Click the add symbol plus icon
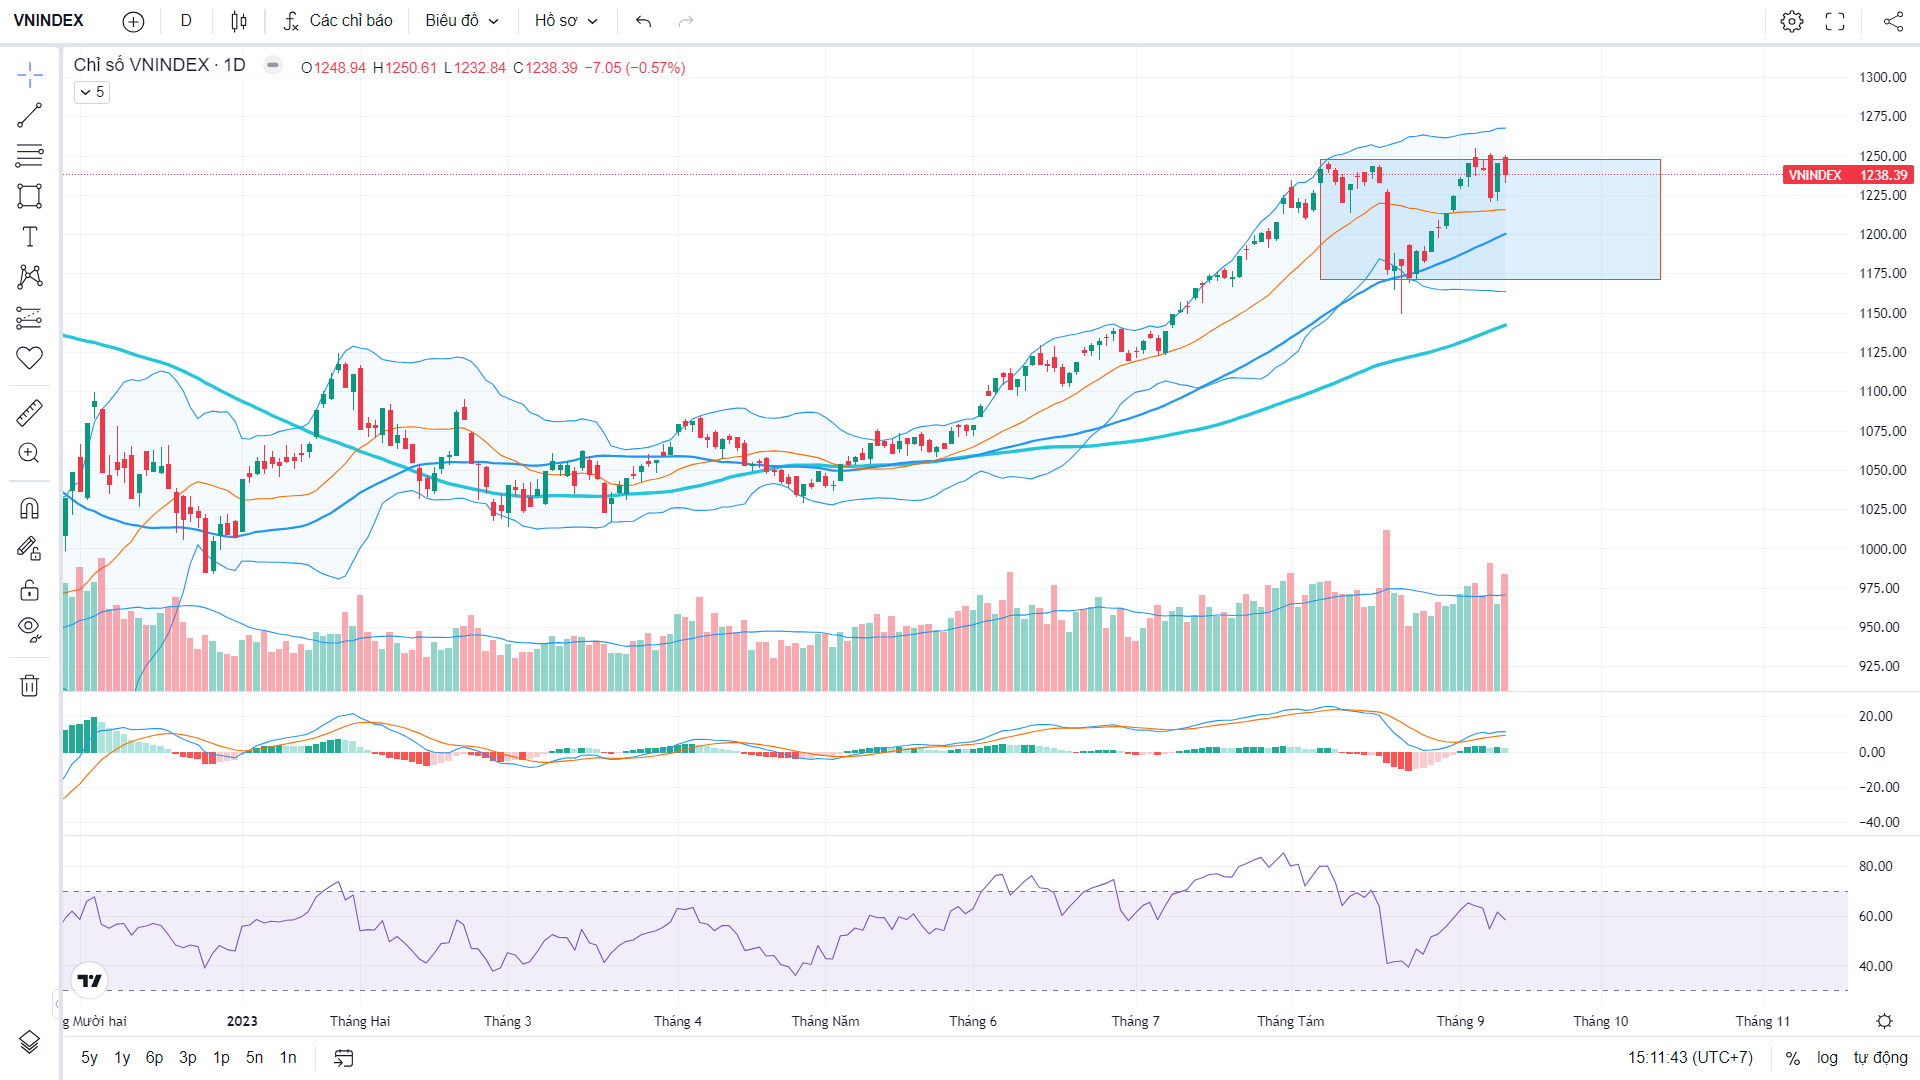This screenshot has height=1080, width=1920. (133, 21)
